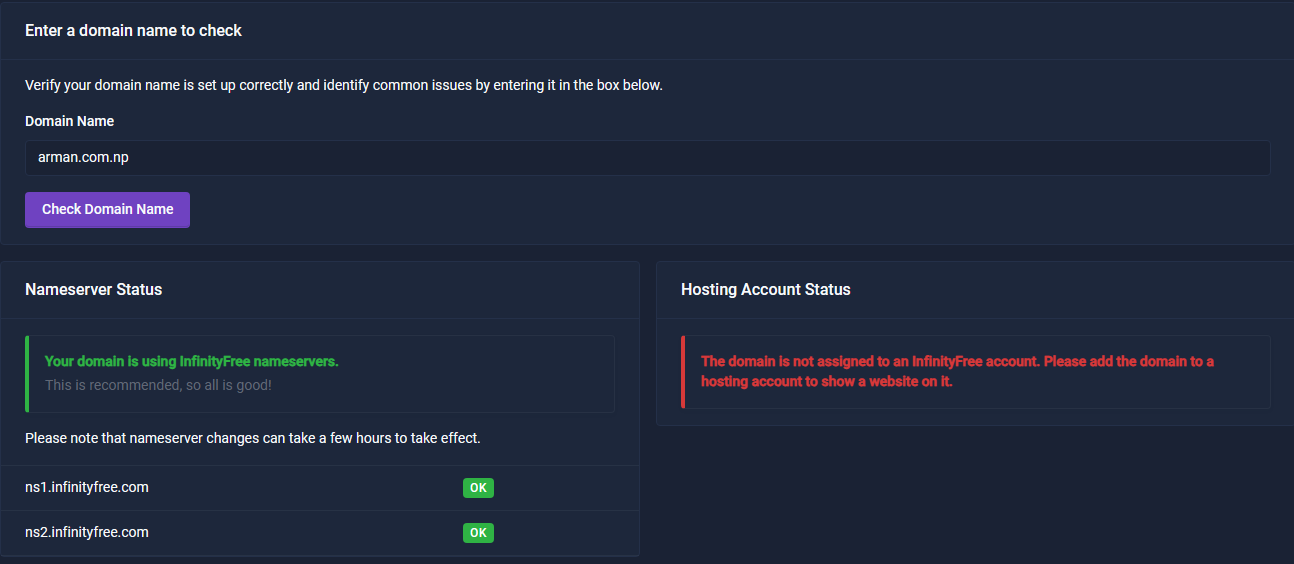Click the red bar beside the hosting error alert

683,372
